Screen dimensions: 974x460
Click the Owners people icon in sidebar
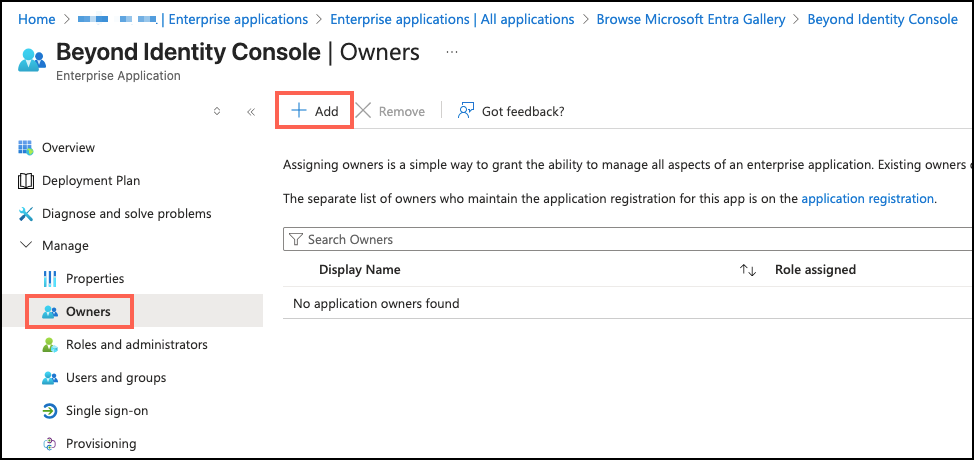50,312
